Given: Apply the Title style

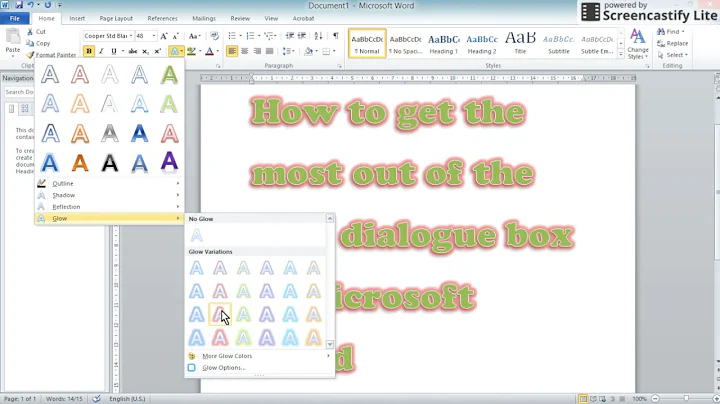Looking at the screenshot, I should point(520,44).
